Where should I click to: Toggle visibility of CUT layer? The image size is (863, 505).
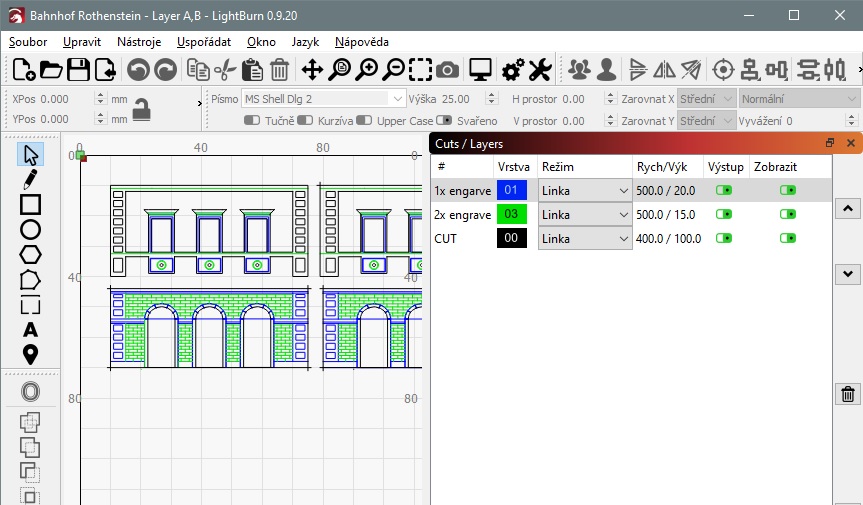tap(789, 238)
